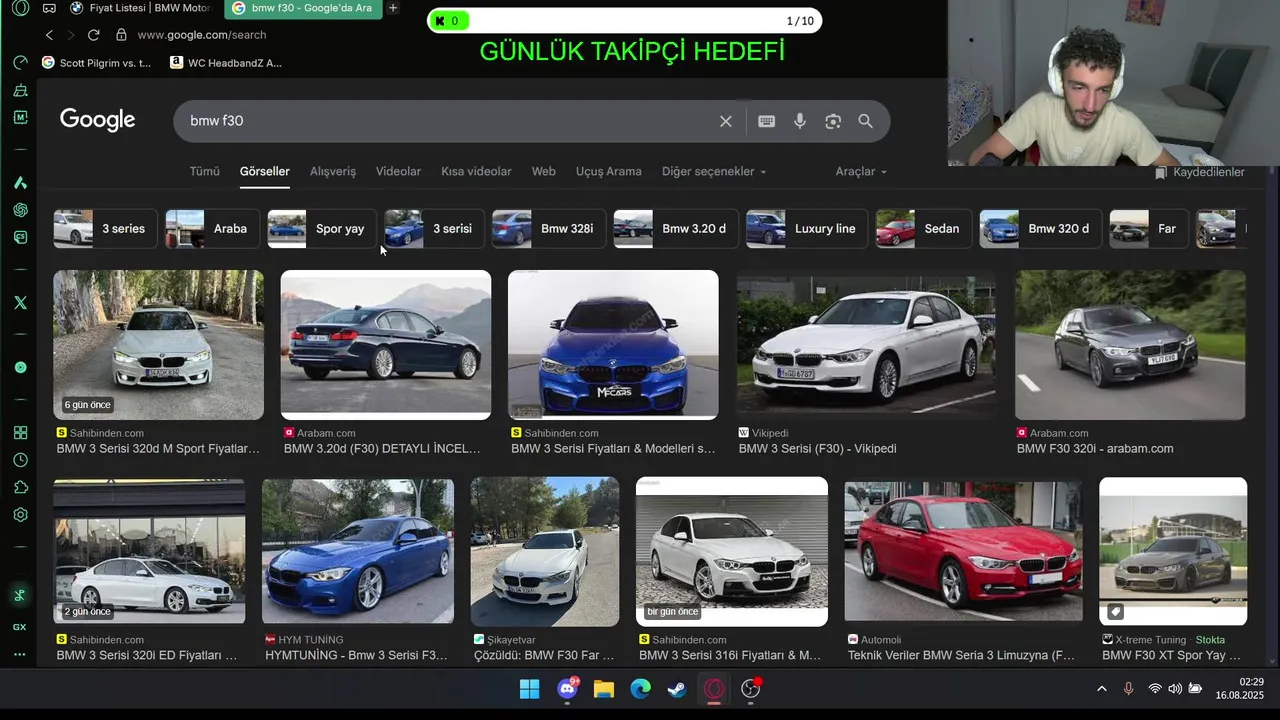1280x720 pixels.
Task: Expand the Araçlar tools dropdown
Action: point(861,171)
